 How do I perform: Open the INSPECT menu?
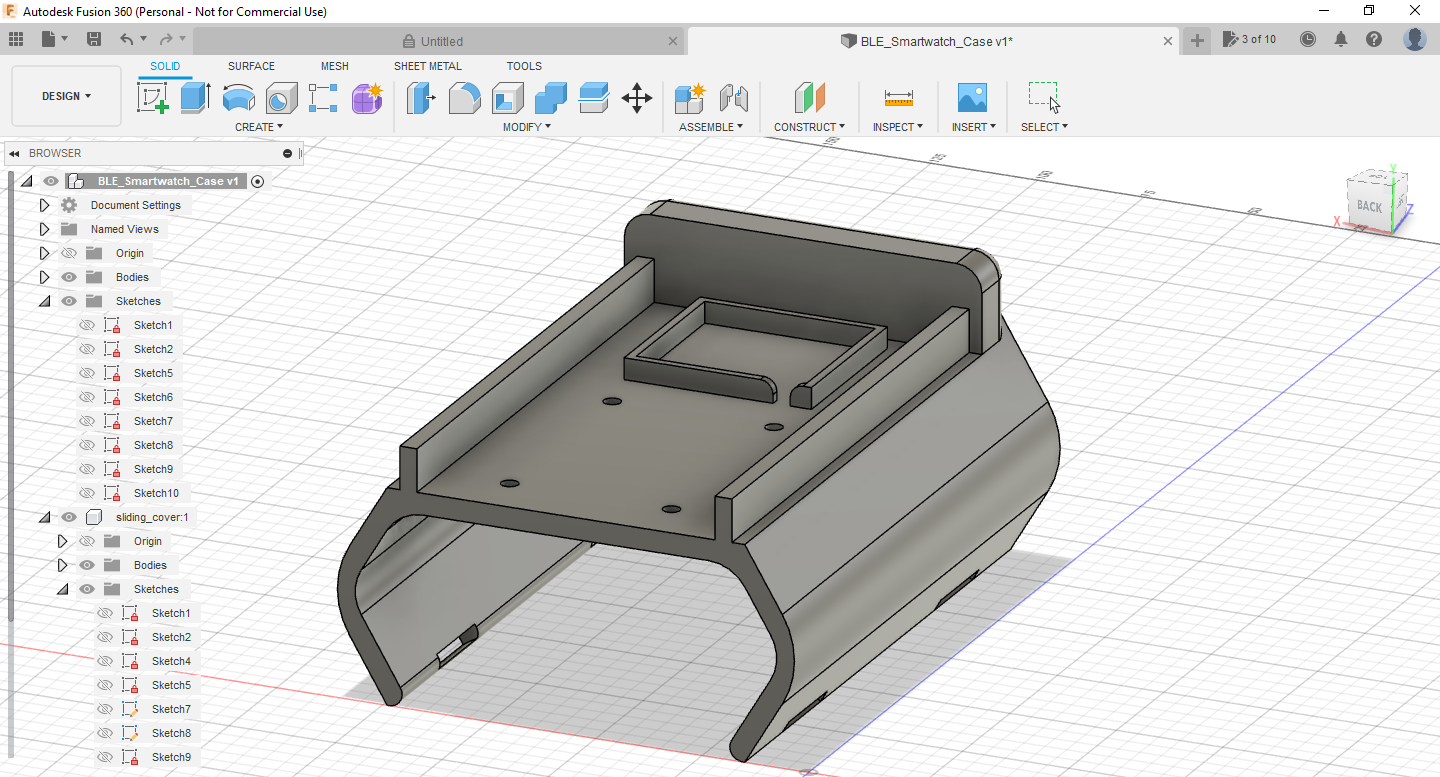coord(898,127)
